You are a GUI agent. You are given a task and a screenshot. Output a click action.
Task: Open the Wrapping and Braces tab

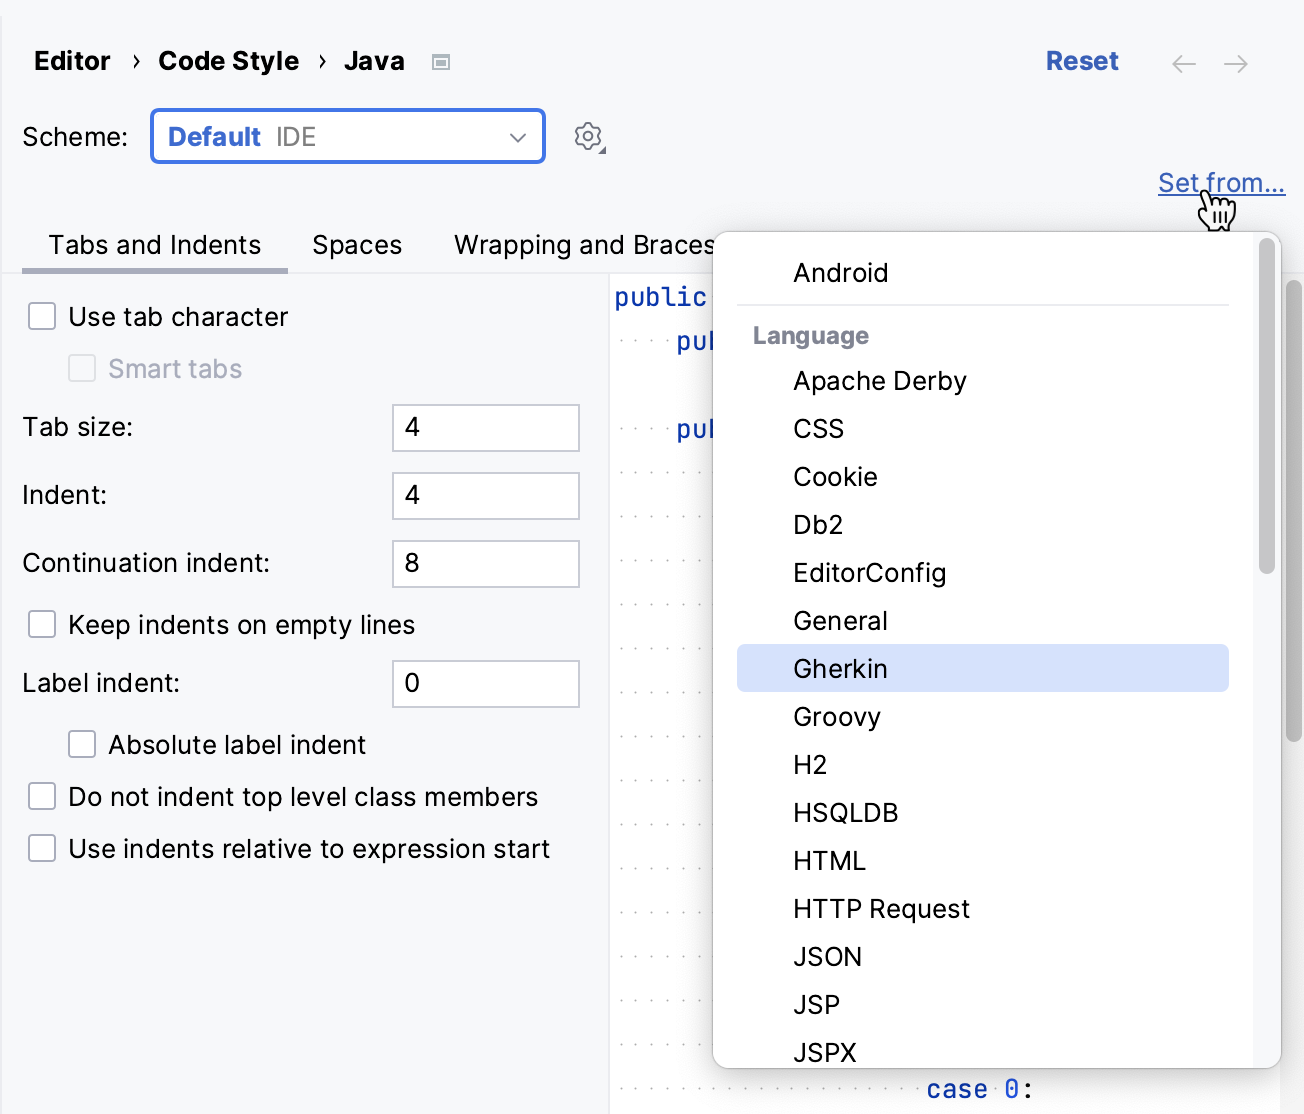pos(584,245)
